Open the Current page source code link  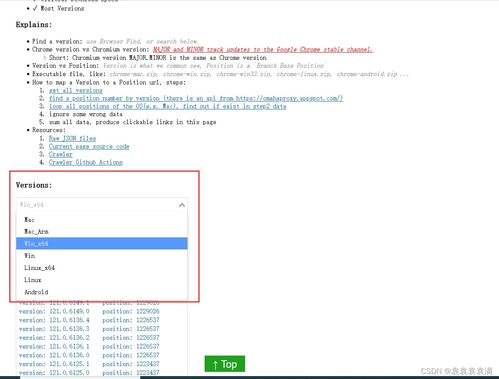(89, 146)
